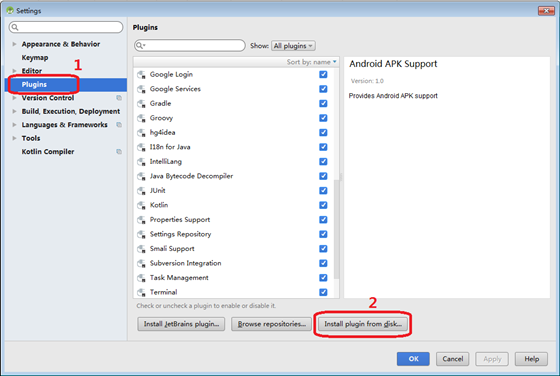Click the I18n for Java plugin icon
This screenshot has height=376, width=560.
(141, 147)
